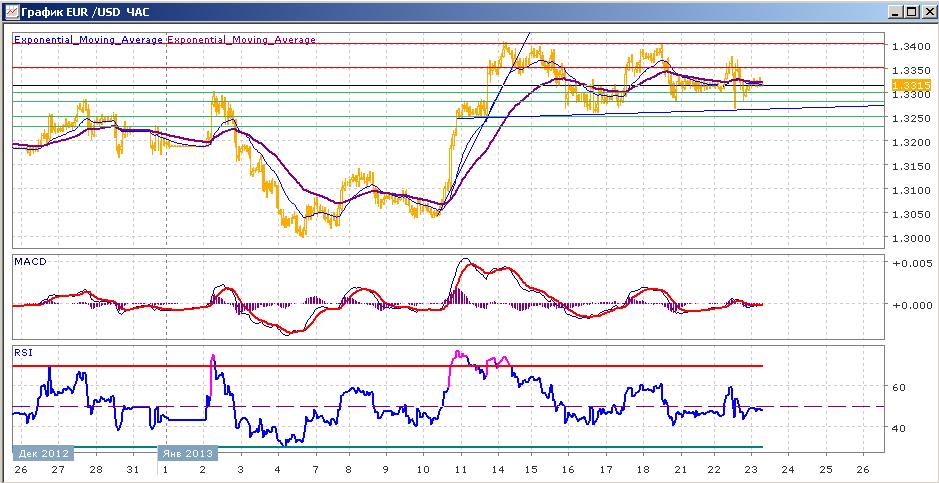Viewport: 939px width, 483px height.
Task: Click date 10 on the time axis
Action: [x=423, y=468]
